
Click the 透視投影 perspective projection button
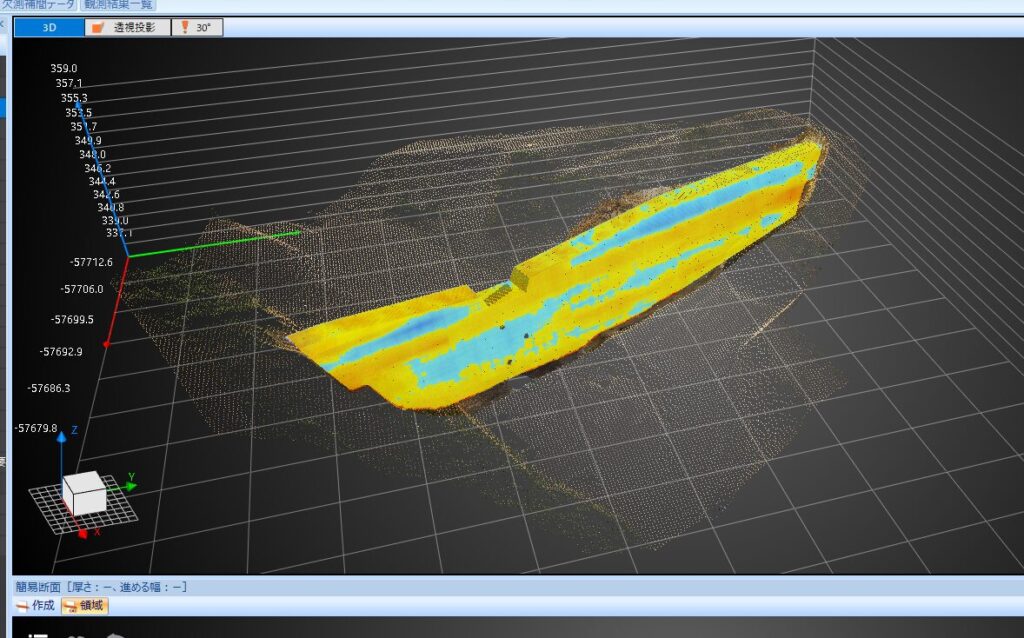(126, 27)
